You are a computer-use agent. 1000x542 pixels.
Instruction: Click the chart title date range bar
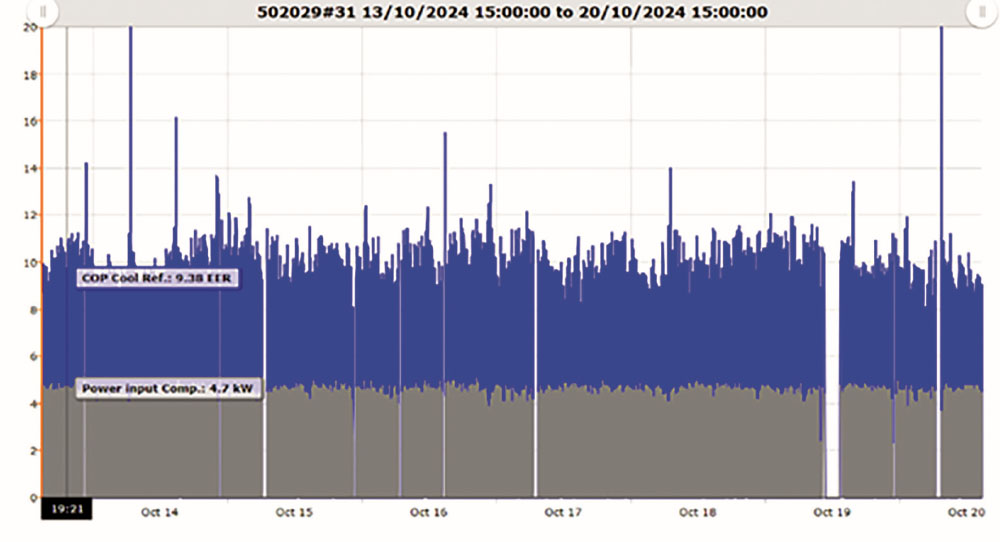511,12
